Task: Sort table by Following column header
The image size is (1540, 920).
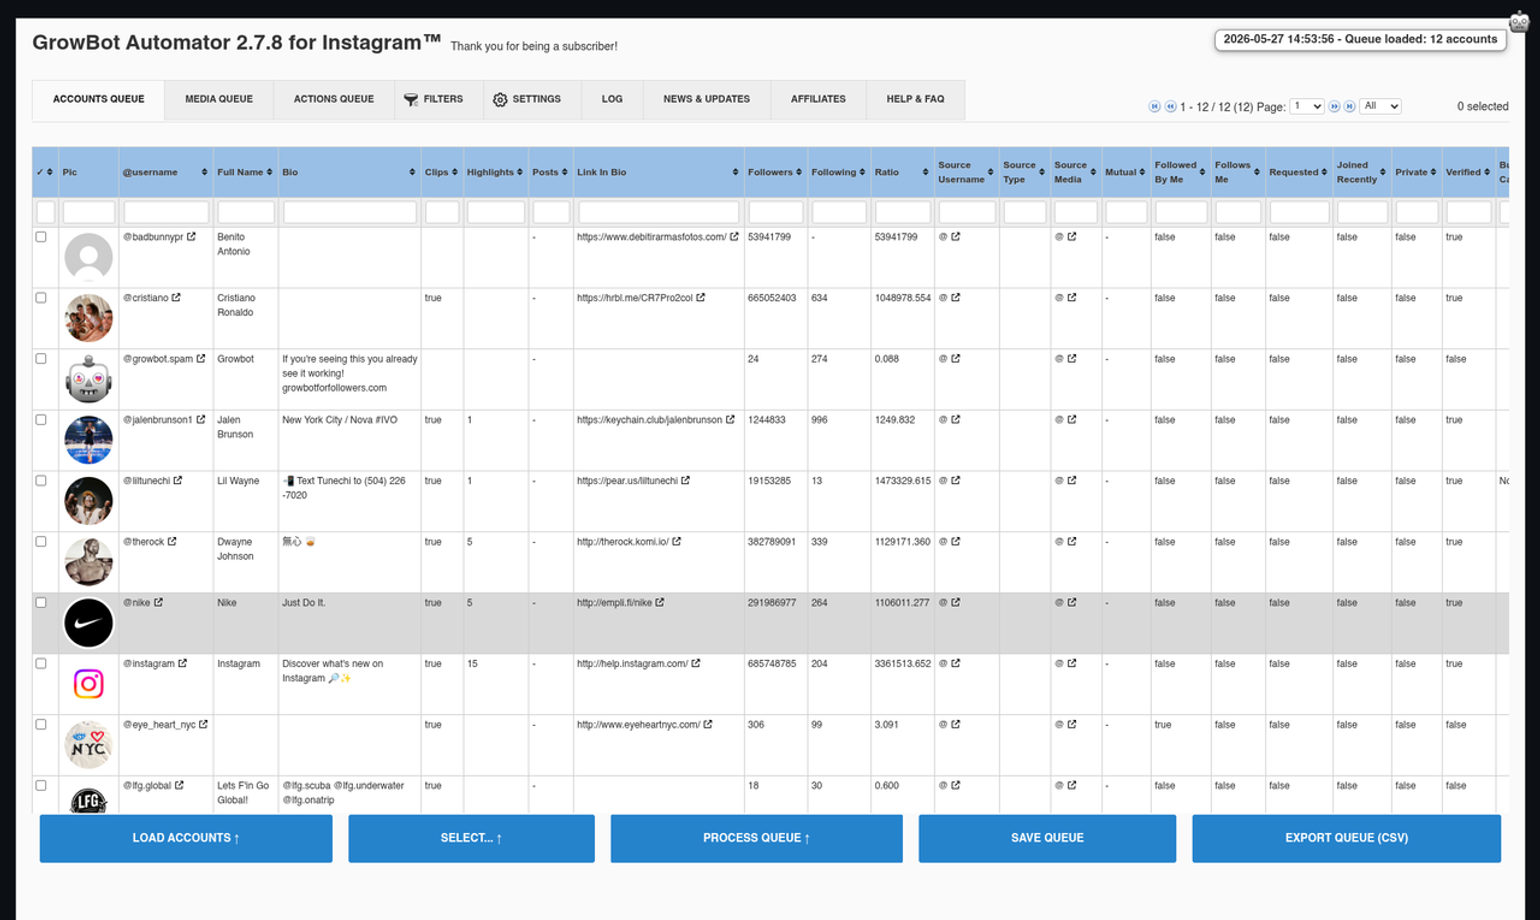Action: pos(838,172)
